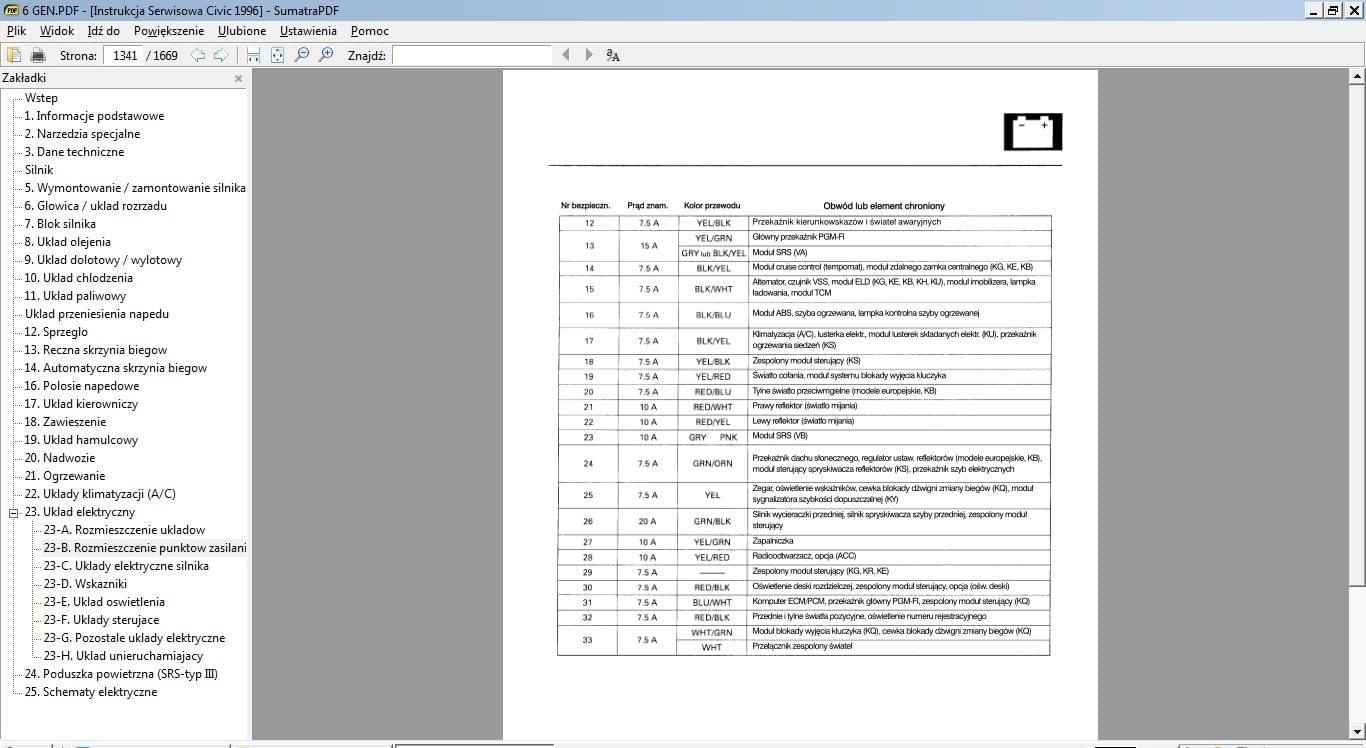The height and width of the screenshot is (748, 1366).
Task: Open bookmark 5. Wymontowanie / zamontowanie silnika
Action: [x=135, y=188]
